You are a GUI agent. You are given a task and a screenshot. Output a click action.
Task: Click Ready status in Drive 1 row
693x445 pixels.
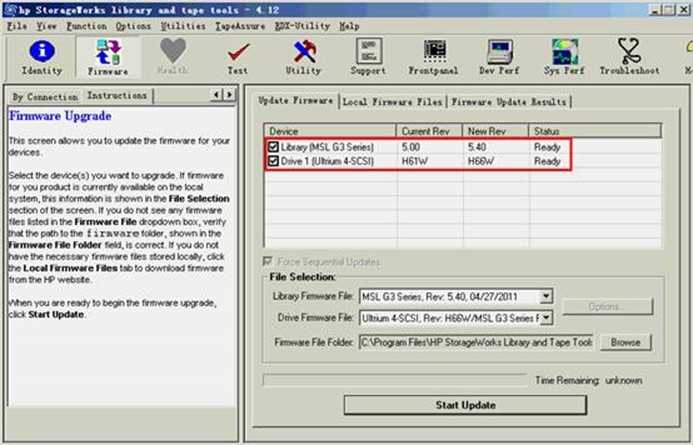[x=547, y=161]
